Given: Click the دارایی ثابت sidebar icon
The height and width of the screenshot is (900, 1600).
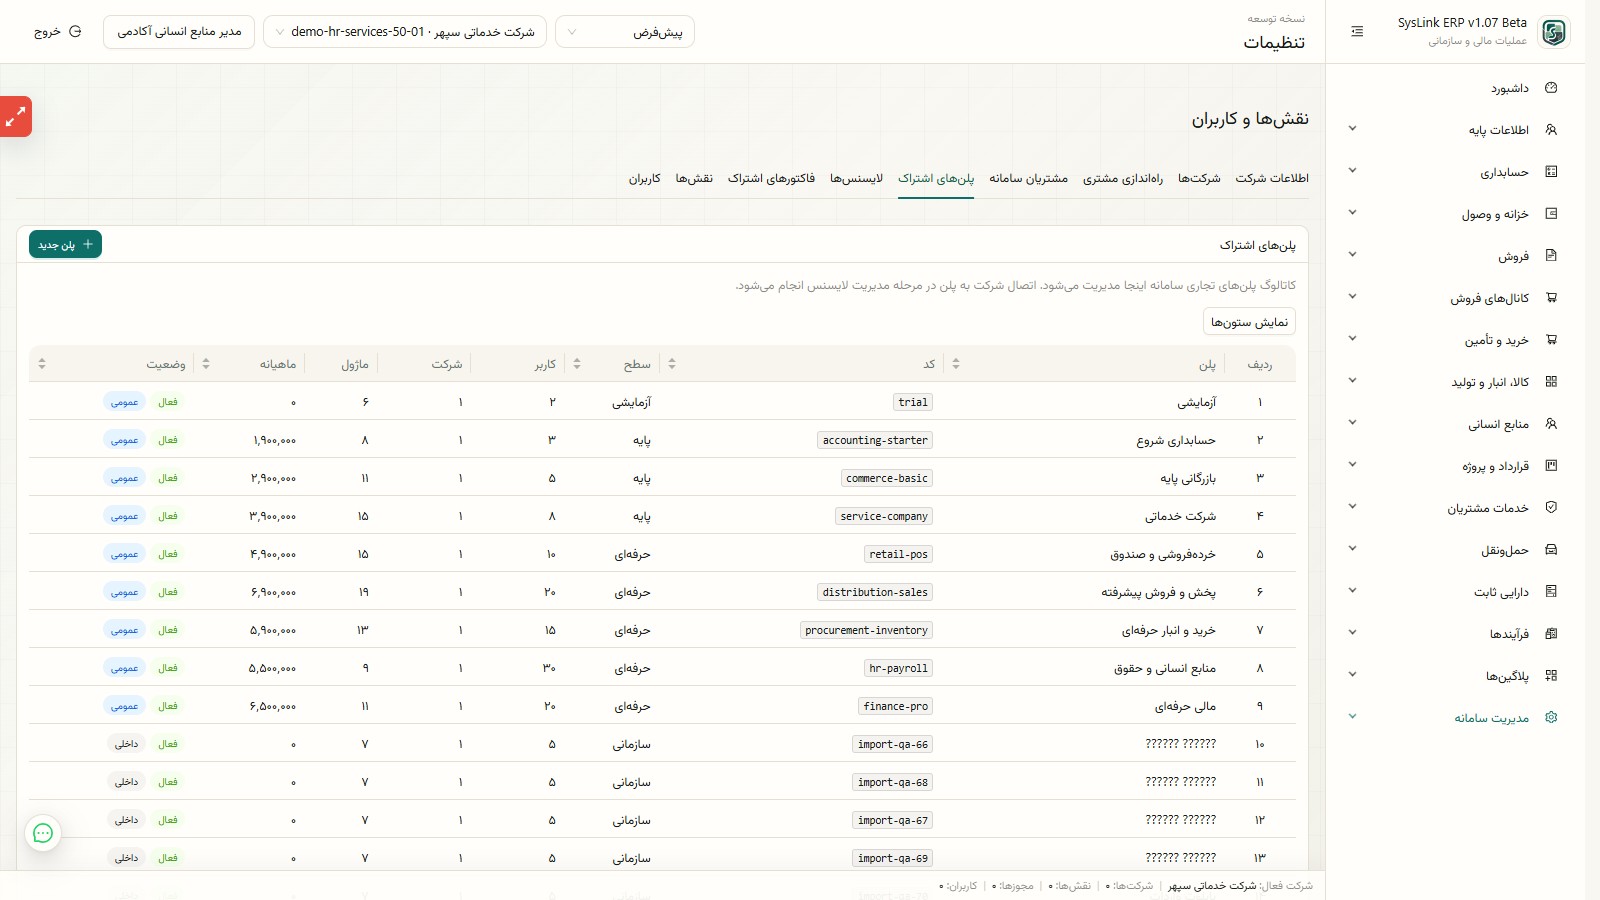Looking at the screenshot, I should tap(1551, 592).
